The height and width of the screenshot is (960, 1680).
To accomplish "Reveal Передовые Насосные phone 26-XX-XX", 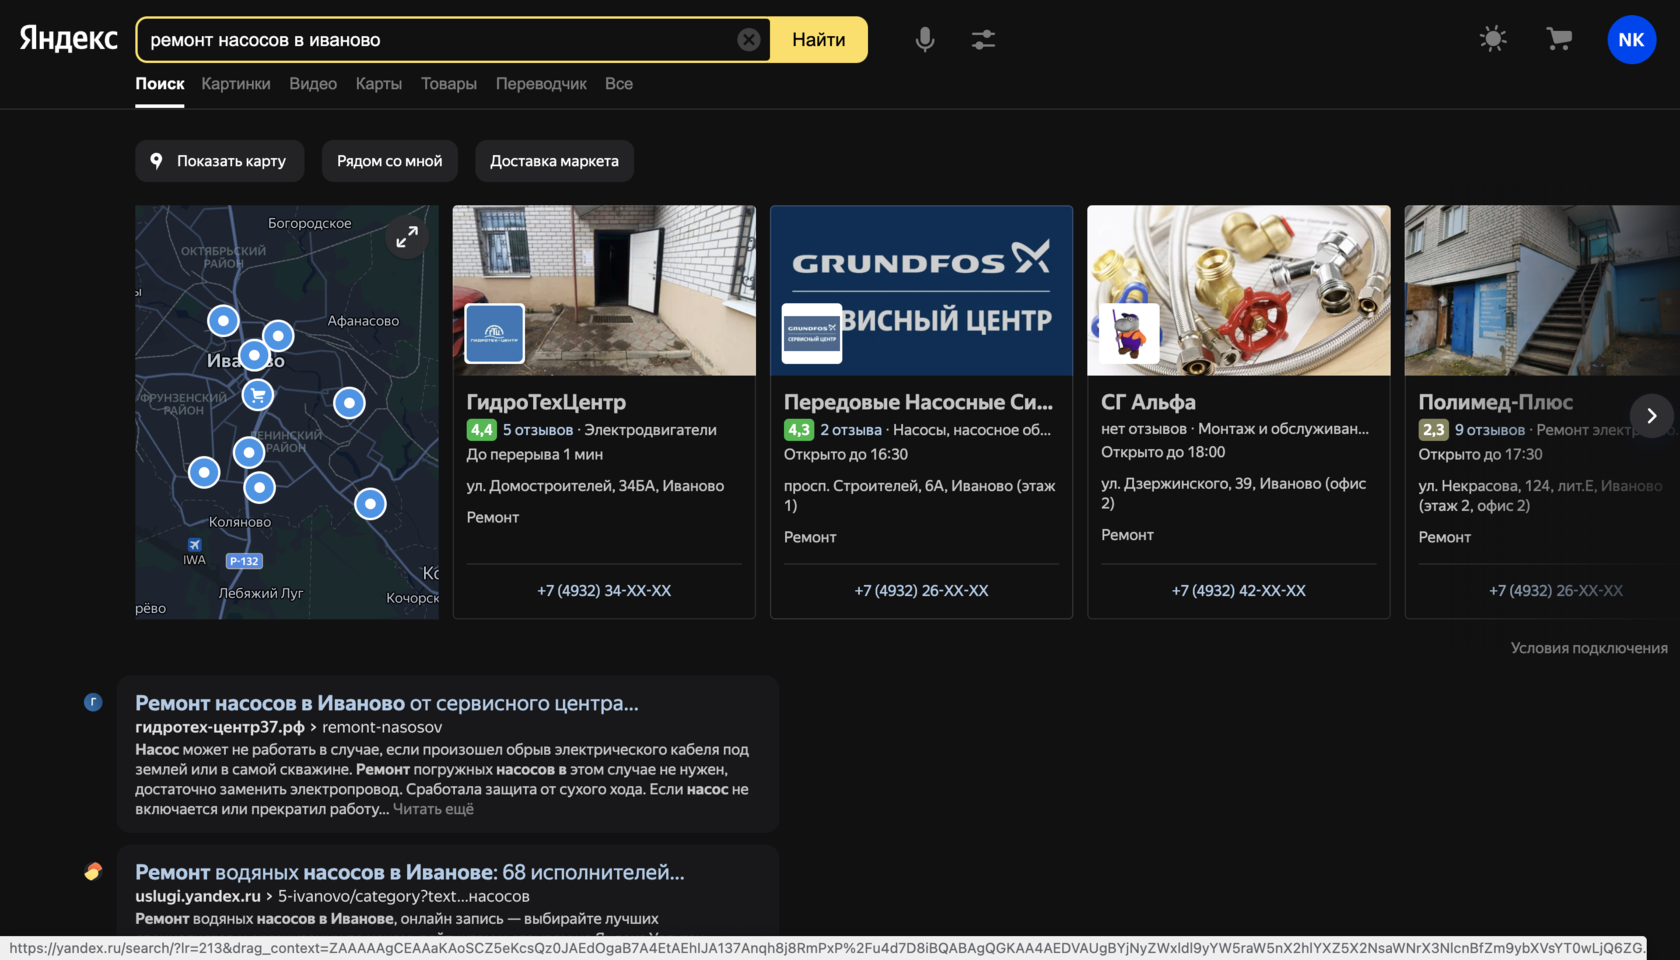I will pyautogui.click(x=921, y=591).
